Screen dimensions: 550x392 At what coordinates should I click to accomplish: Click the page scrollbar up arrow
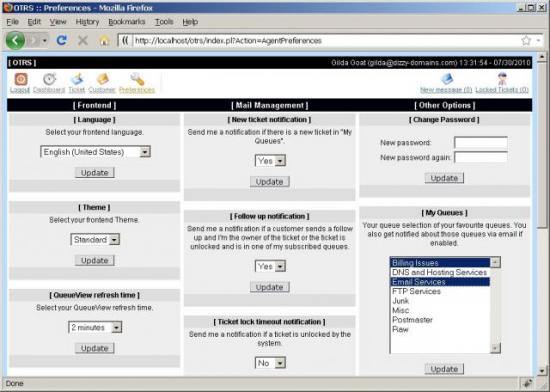(x=542, y=56)
